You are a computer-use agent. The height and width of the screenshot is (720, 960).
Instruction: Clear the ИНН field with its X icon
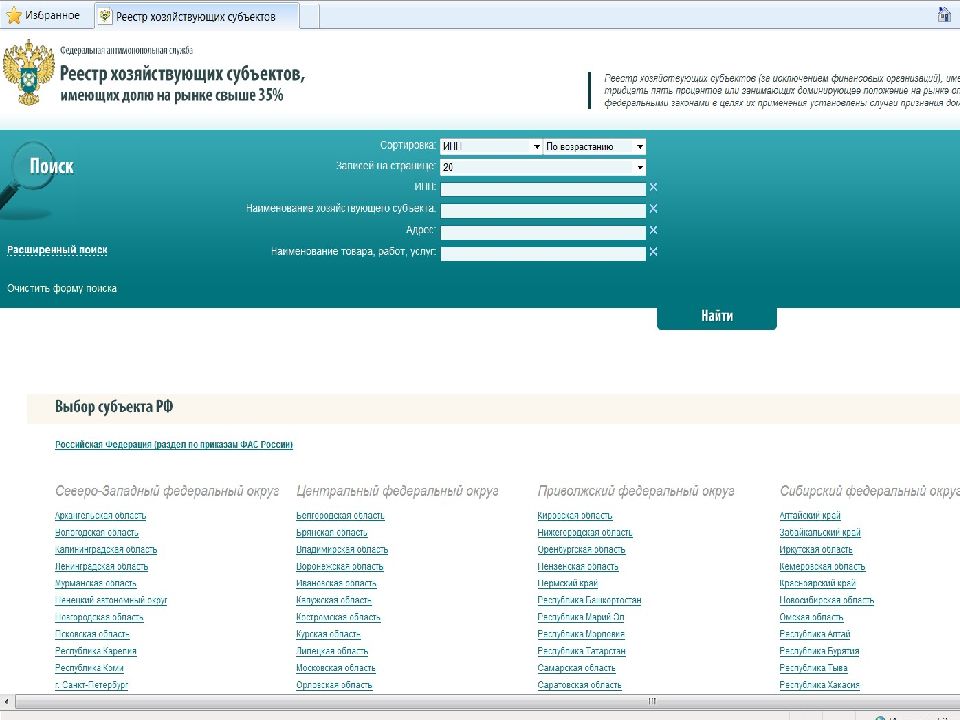point(653,187)
